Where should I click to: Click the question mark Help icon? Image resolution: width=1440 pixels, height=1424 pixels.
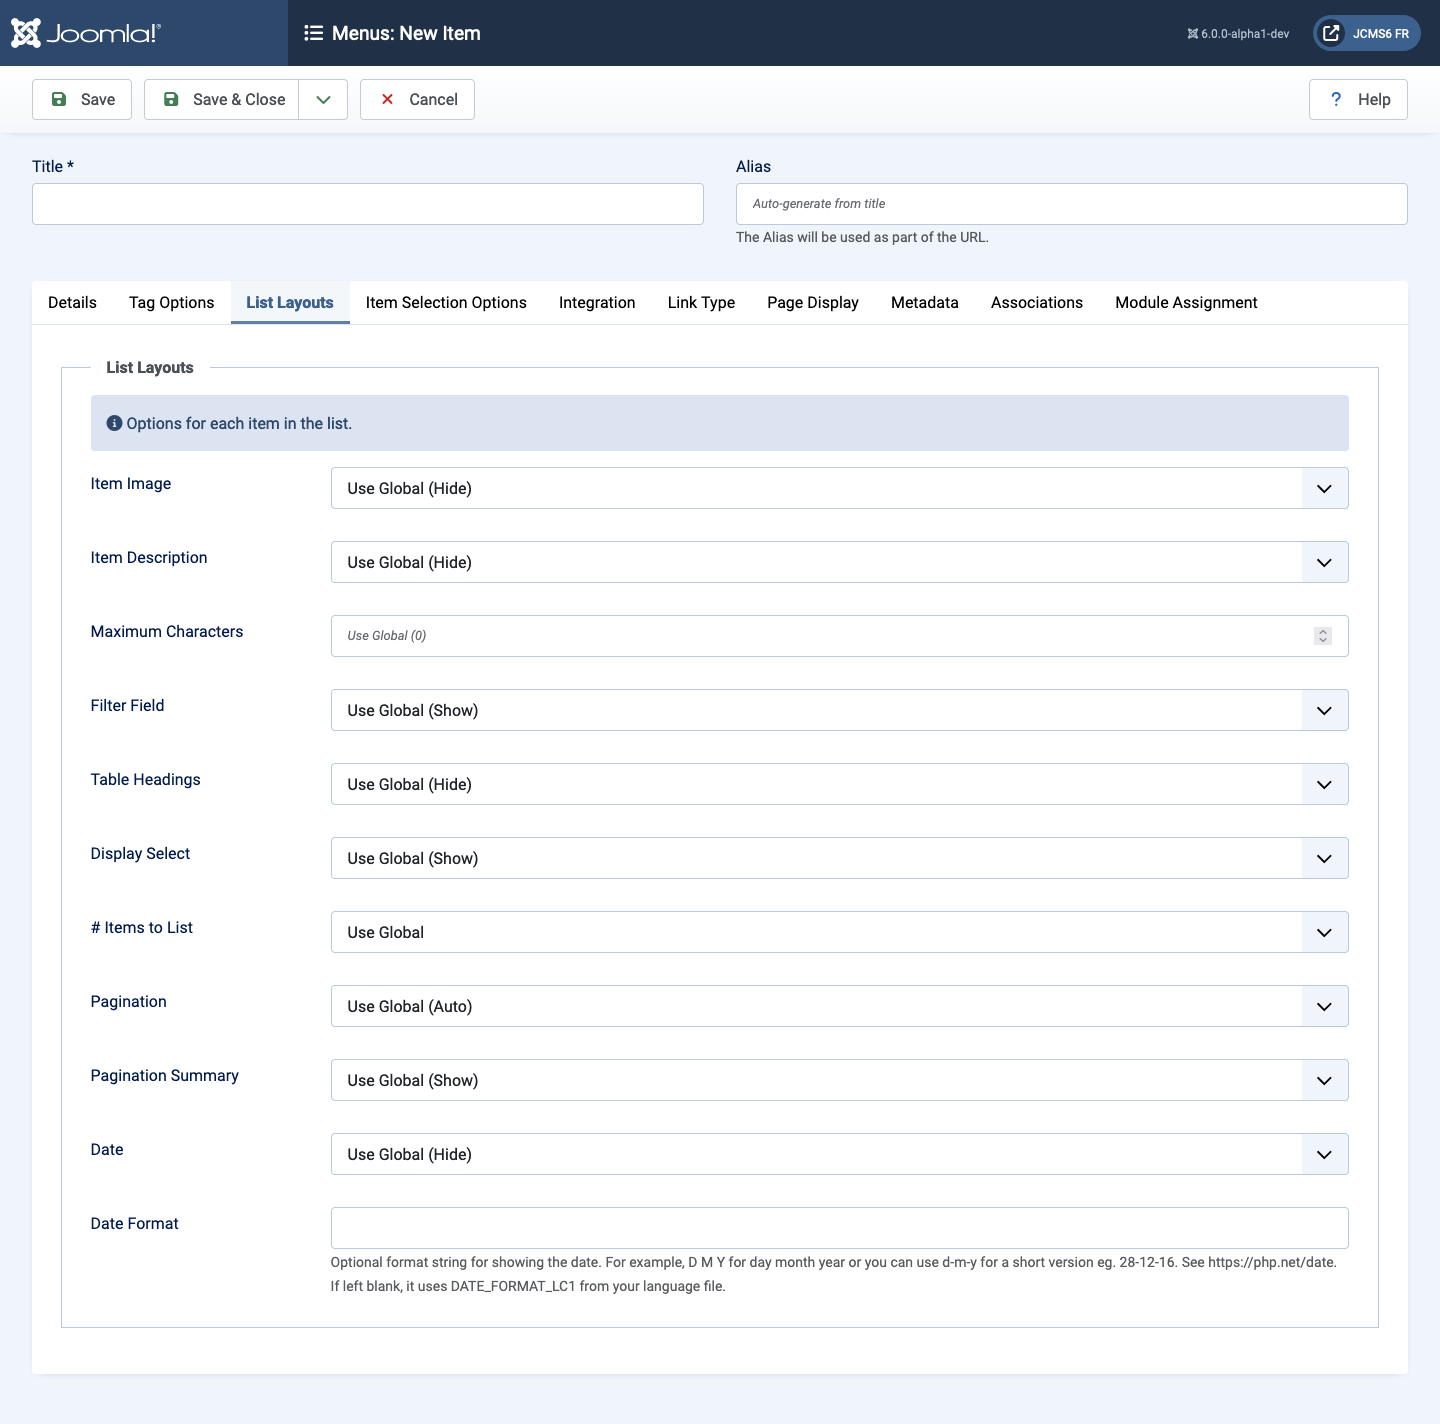pyautogui.click(x=1336, y=99)
